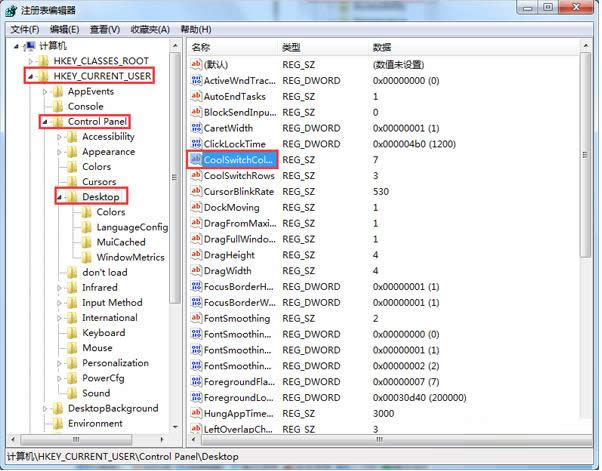The height and width of the screenshot is (471, 602).
Task: Click the Console folder icon
Action: (x=58, y=106)
